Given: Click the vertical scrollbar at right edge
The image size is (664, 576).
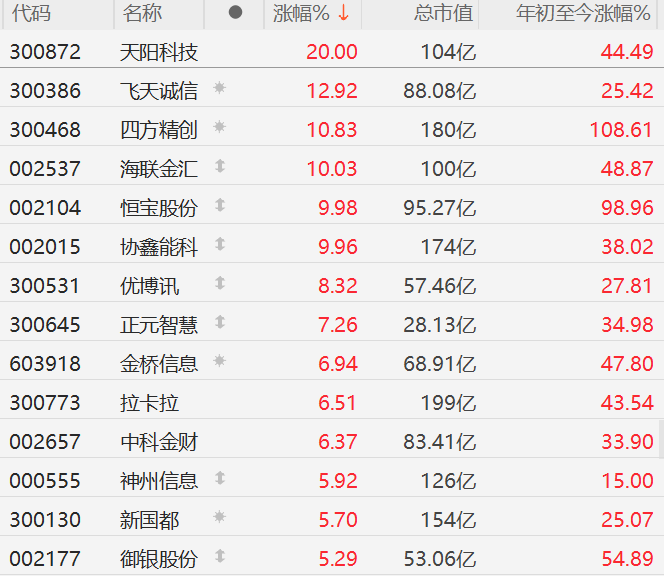Looking at the screenshot, I should (x=661, y=439).
